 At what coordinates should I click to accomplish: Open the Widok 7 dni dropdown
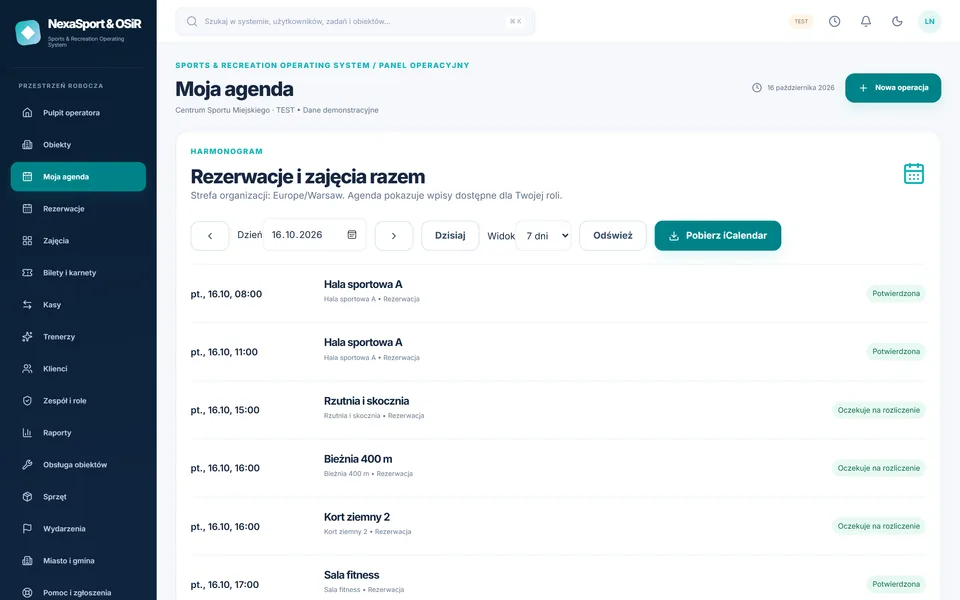pos(543,236)
